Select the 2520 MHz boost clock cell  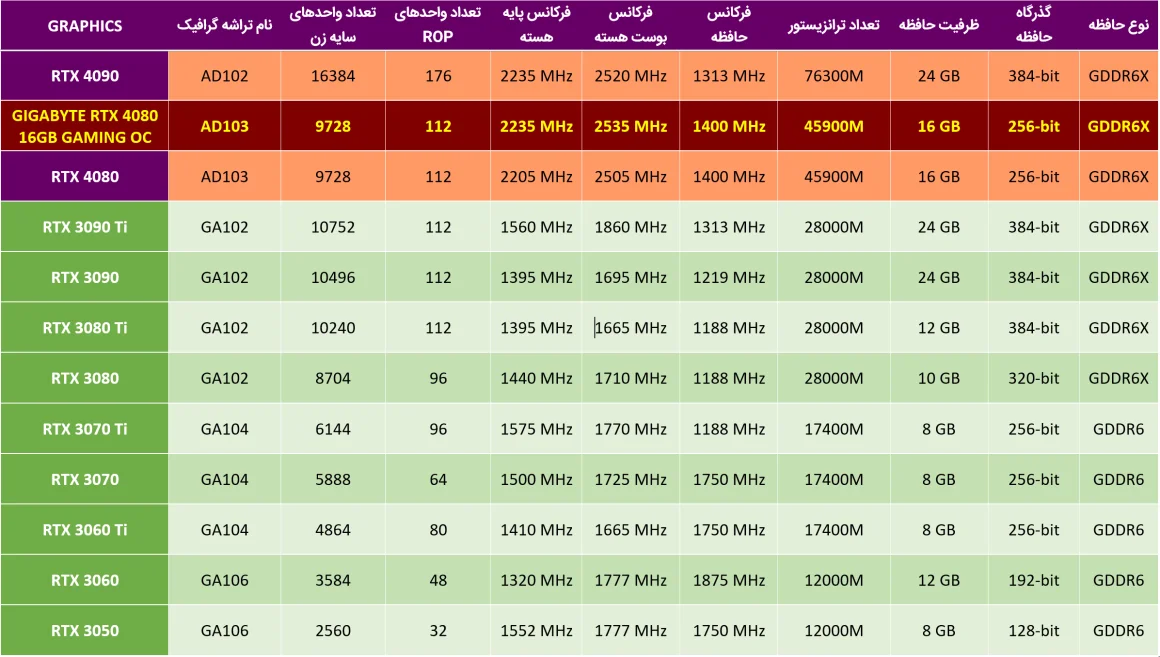pos(630,75)
